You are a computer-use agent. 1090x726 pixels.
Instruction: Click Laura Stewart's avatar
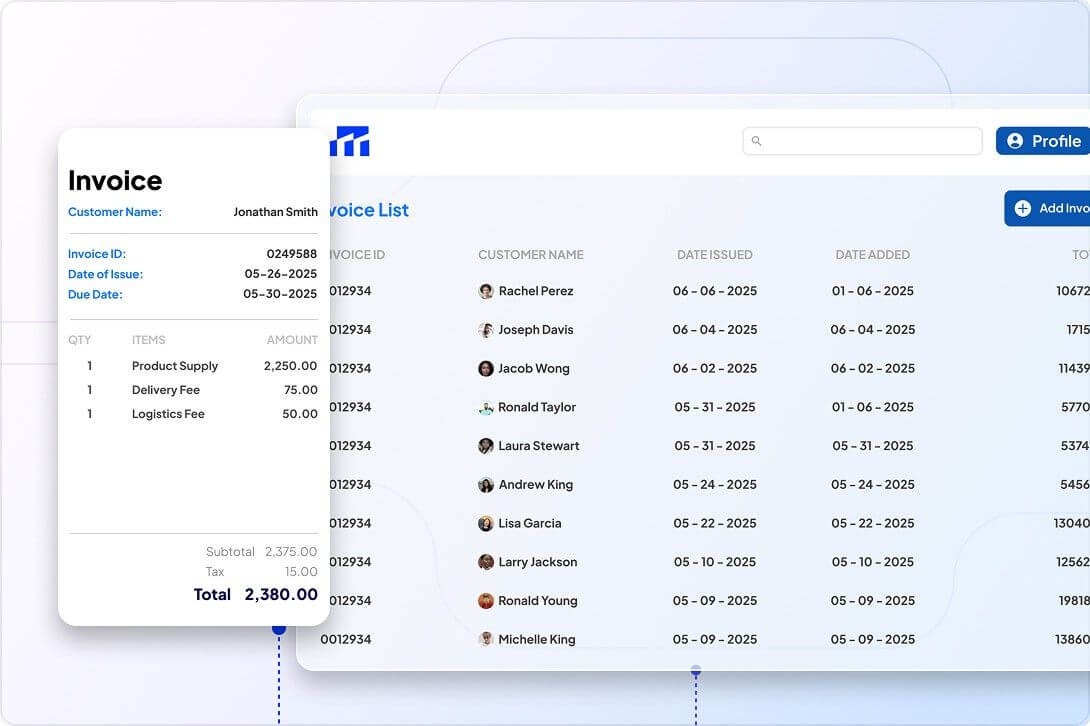[486, 446]
